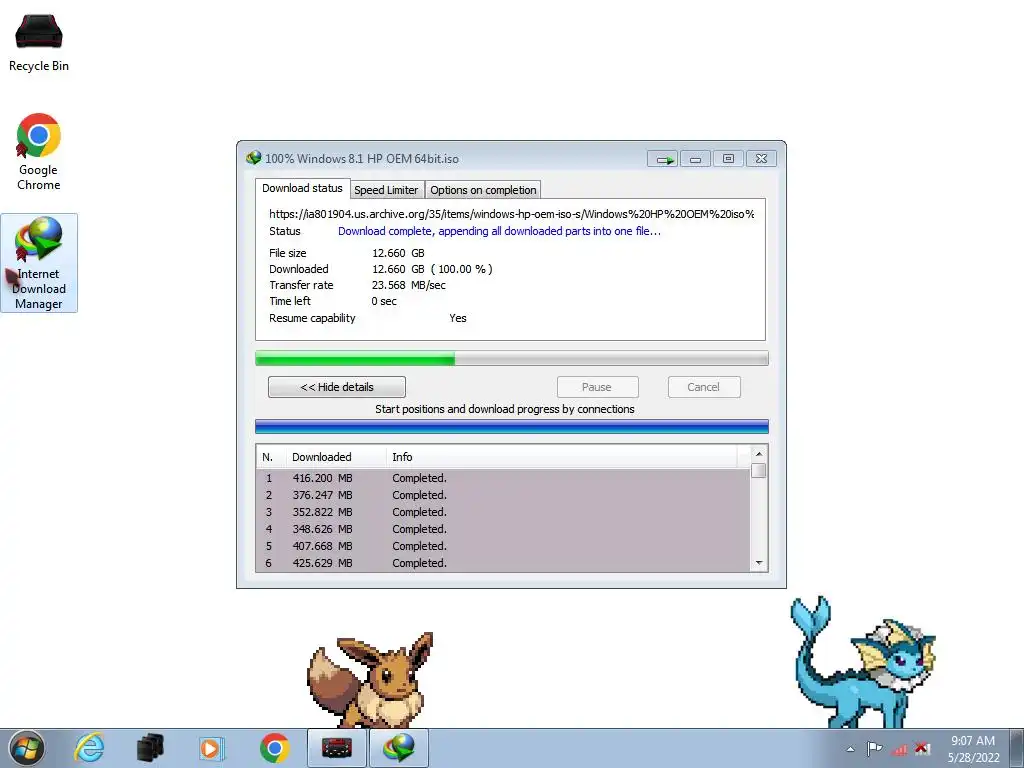Click the Resume capability value Yes
This screenshot has width=1024, height=768.
point(458,318)
